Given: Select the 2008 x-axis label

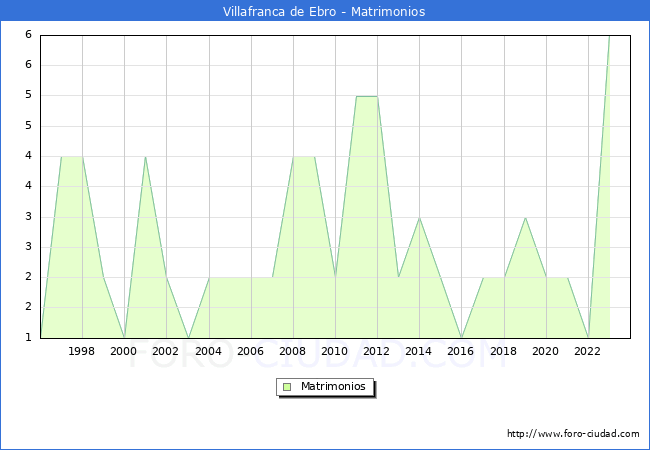Looking at the screenshot, I should [x=293, y=351].
